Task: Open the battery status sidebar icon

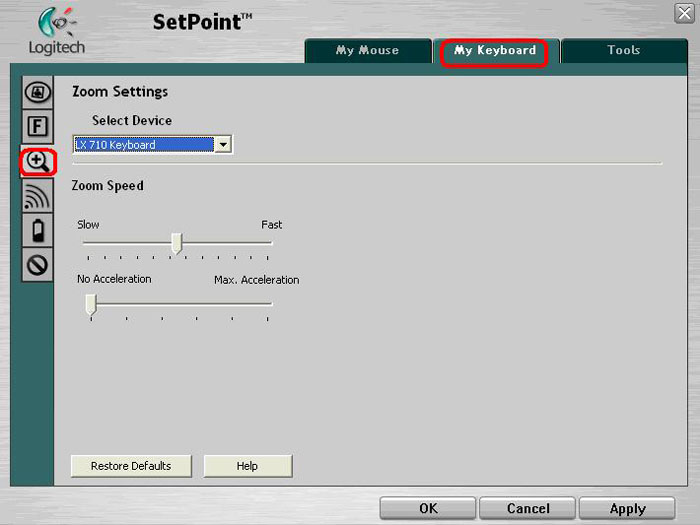Action: pos(38,230)
